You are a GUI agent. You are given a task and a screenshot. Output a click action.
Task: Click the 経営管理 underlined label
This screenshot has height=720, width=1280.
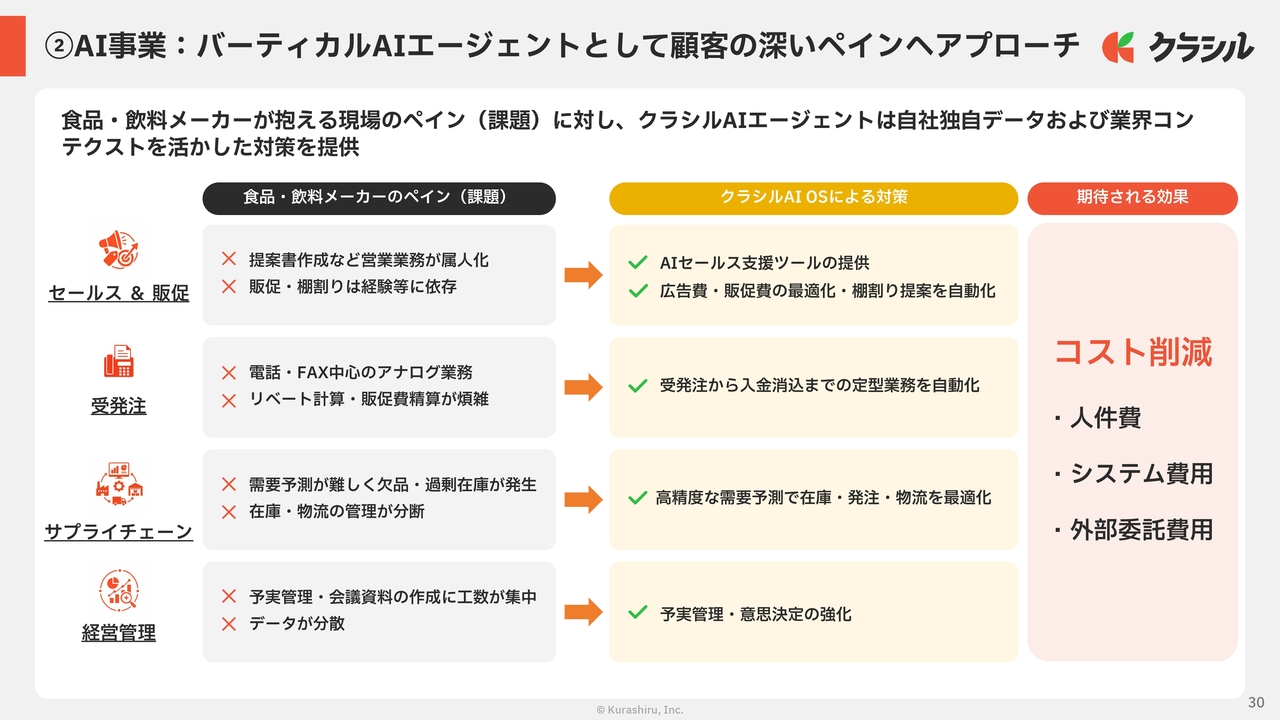pyautogui.click(x=118, y=633)
